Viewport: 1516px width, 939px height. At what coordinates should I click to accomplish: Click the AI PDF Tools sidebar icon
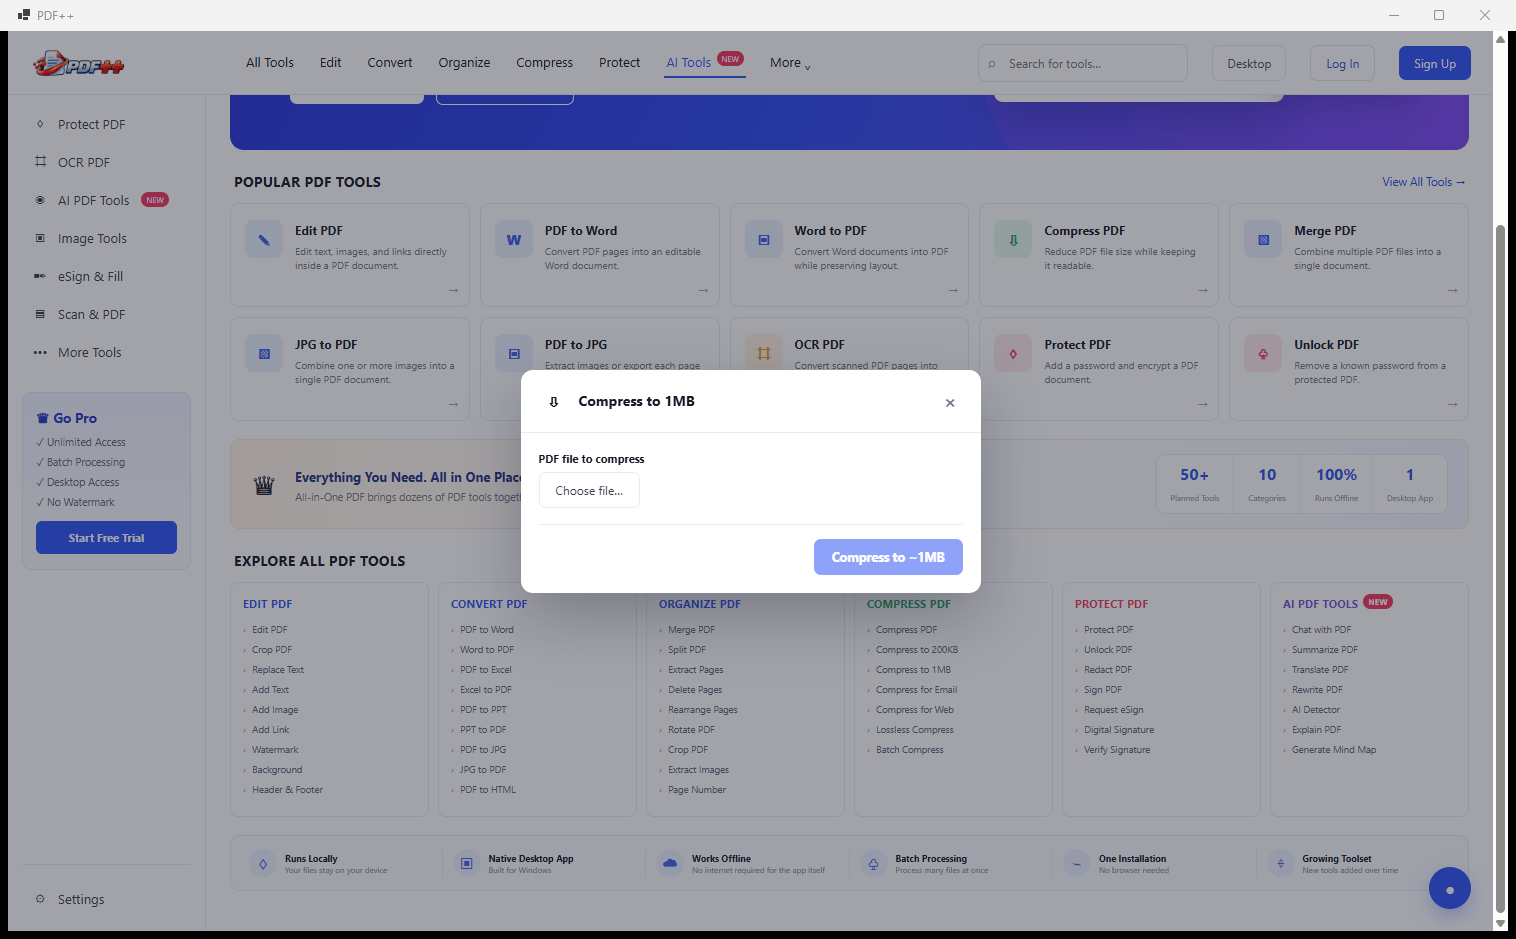[40, 200]
